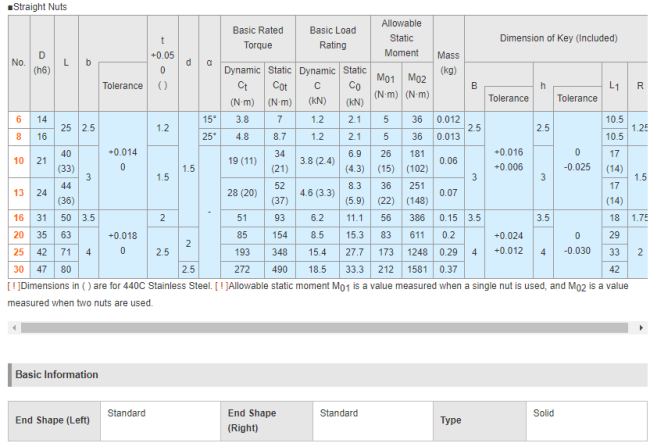Click the End Shape (Right) Standard value

click(339, 413)
